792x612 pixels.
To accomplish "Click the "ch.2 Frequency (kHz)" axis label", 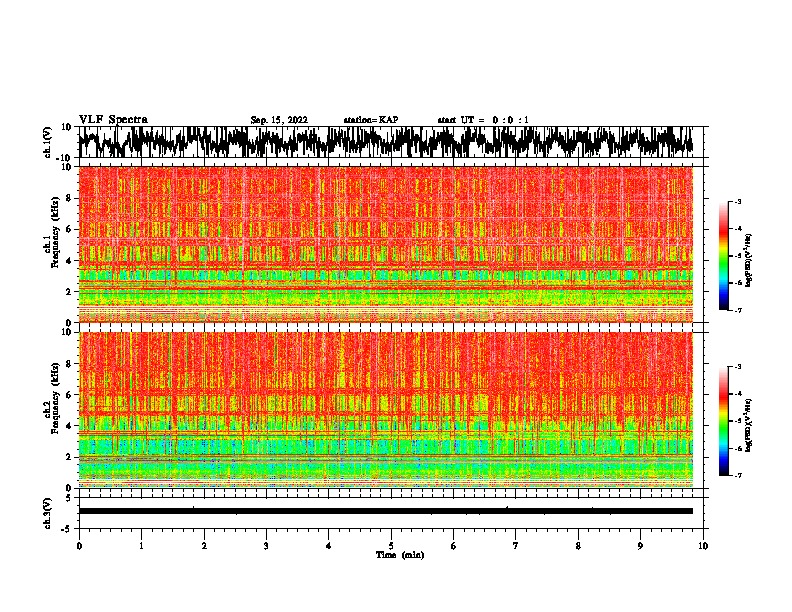I will tap(51, 398).
